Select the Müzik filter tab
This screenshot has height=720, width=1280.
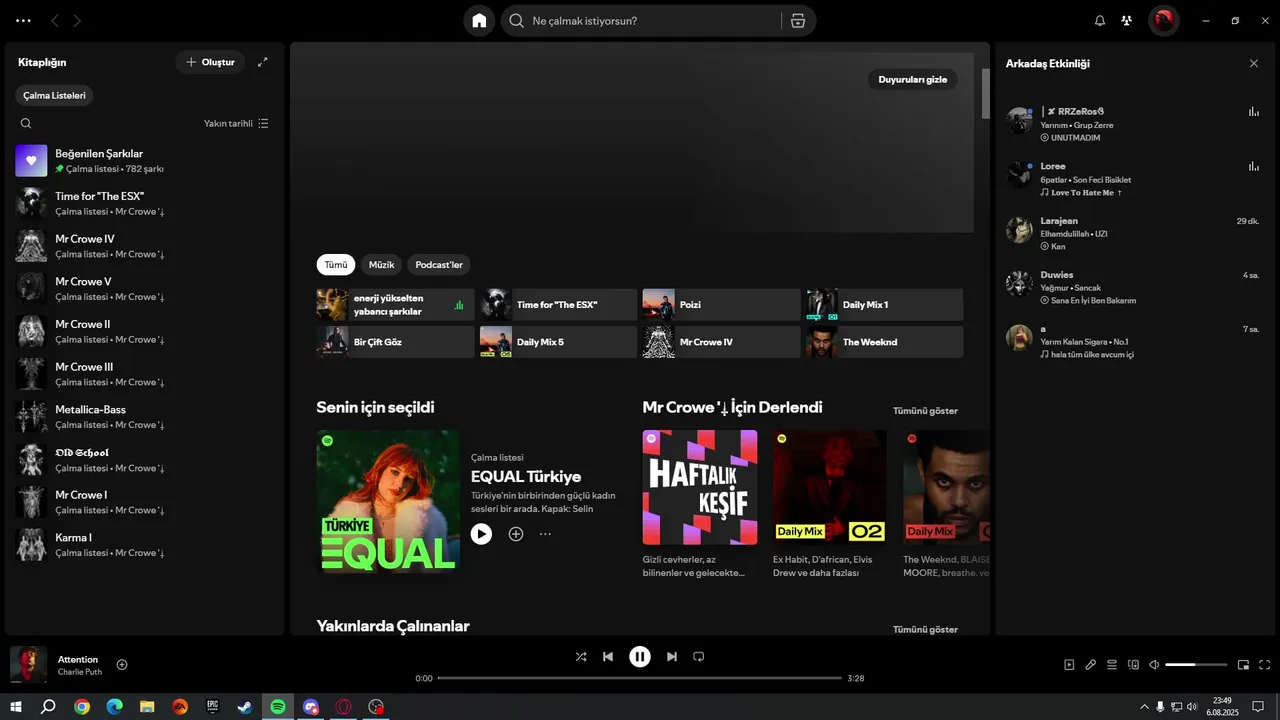pos(381,265)
